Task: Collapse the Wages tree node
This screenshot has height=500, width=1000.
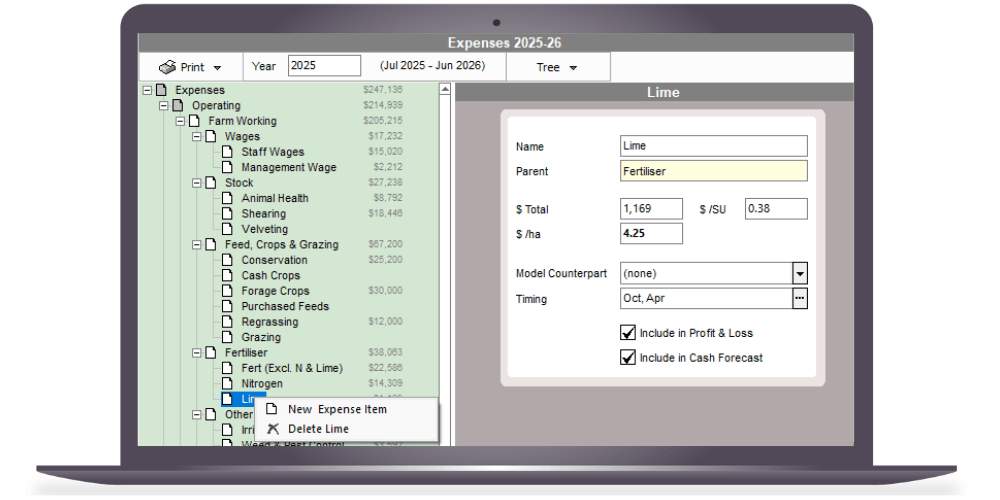Action: pos(196,137)
